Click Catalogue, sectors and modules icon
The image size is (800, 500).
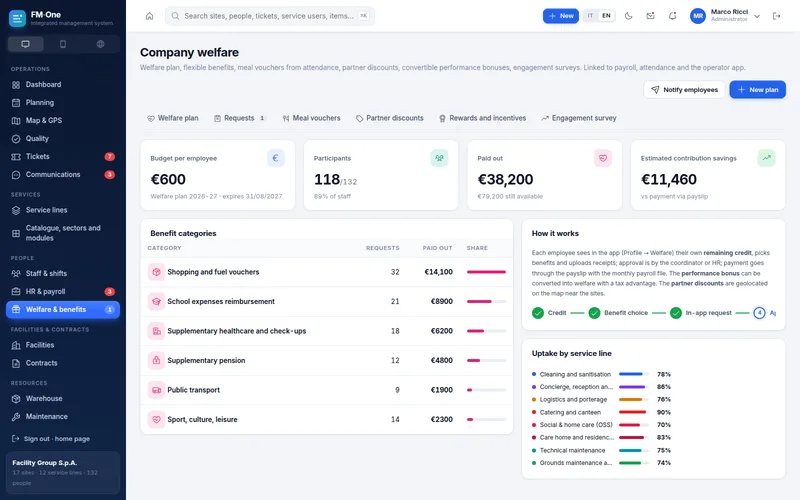point(16,233)
